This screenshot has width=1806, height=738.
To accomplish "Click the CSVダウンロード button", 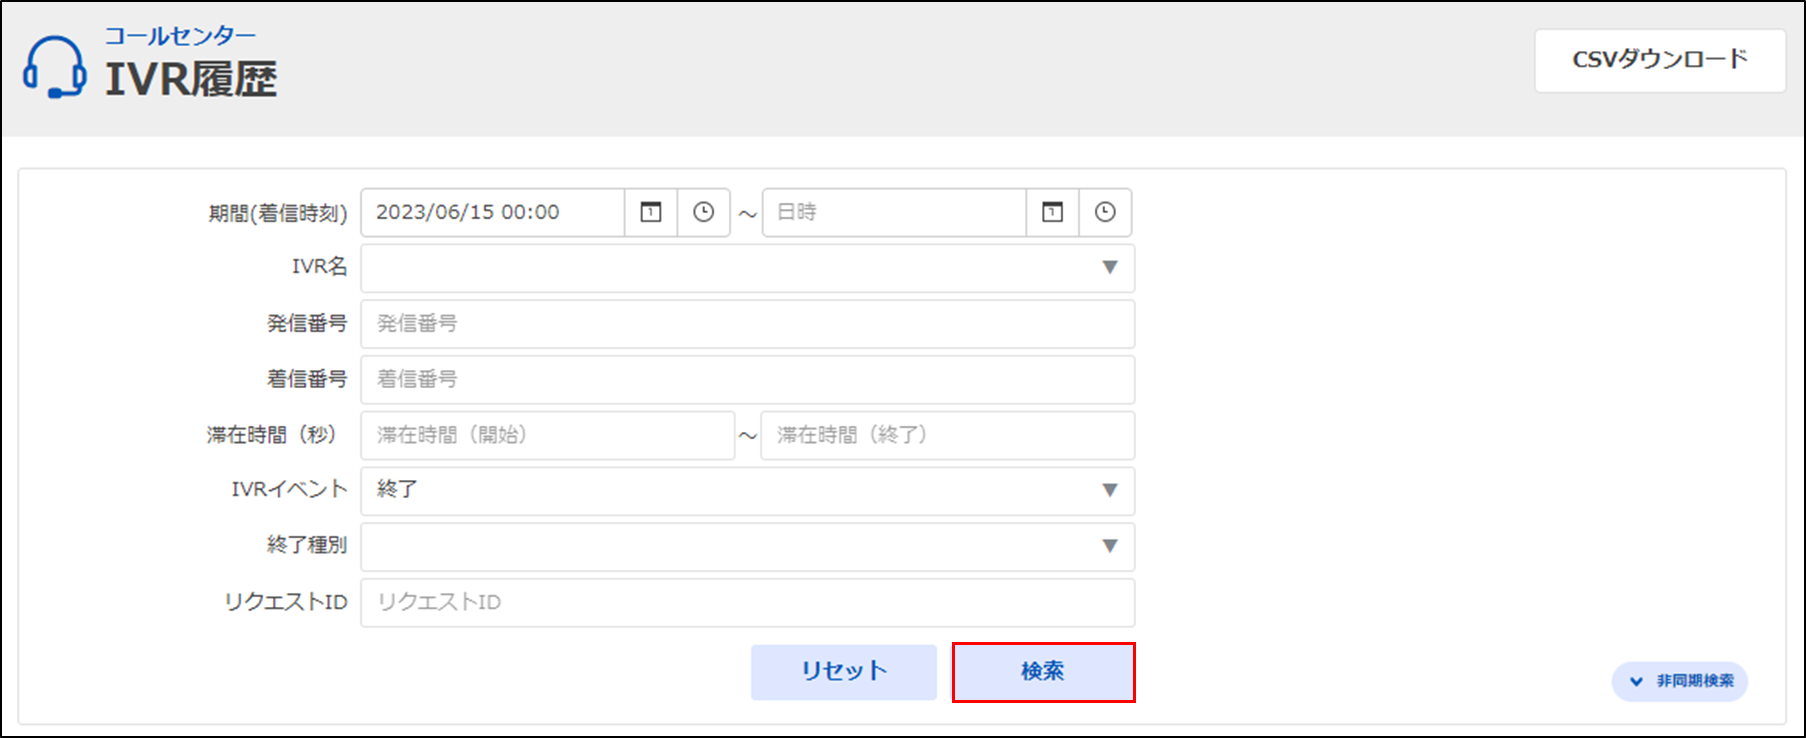I will click(1659, 60).
